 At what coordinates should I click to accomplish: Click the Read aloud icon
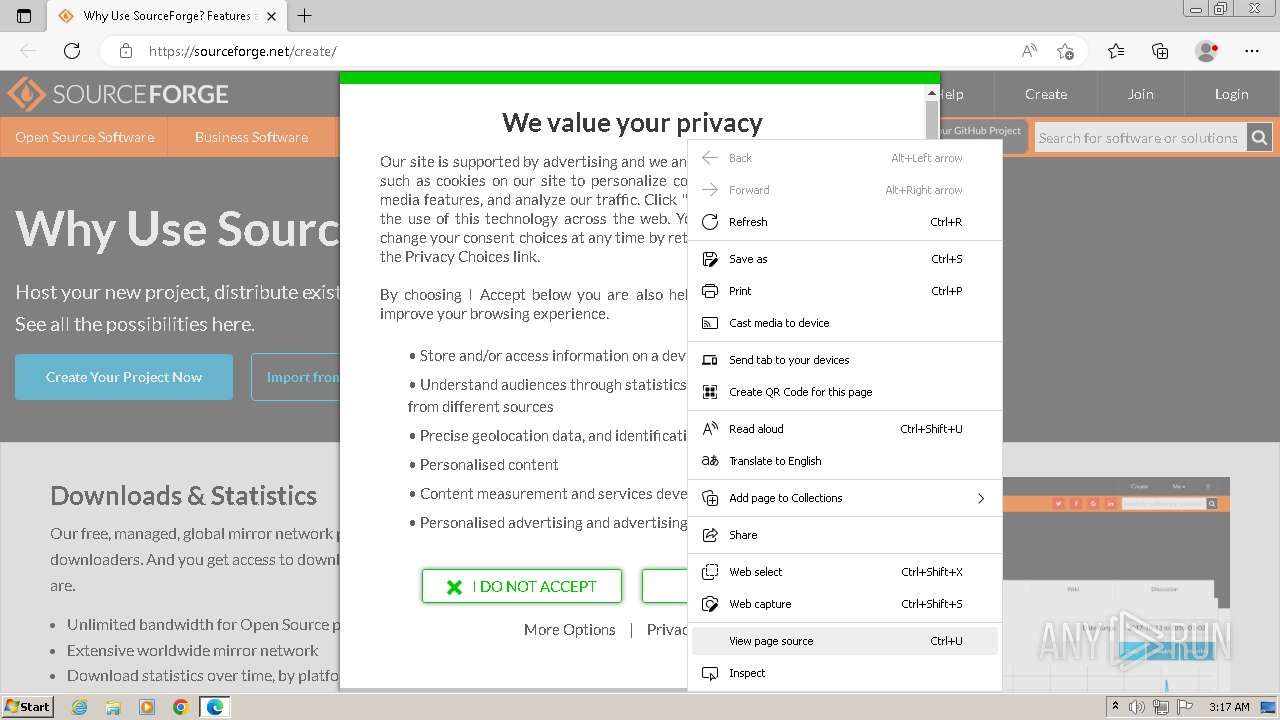tap(710, 429)
